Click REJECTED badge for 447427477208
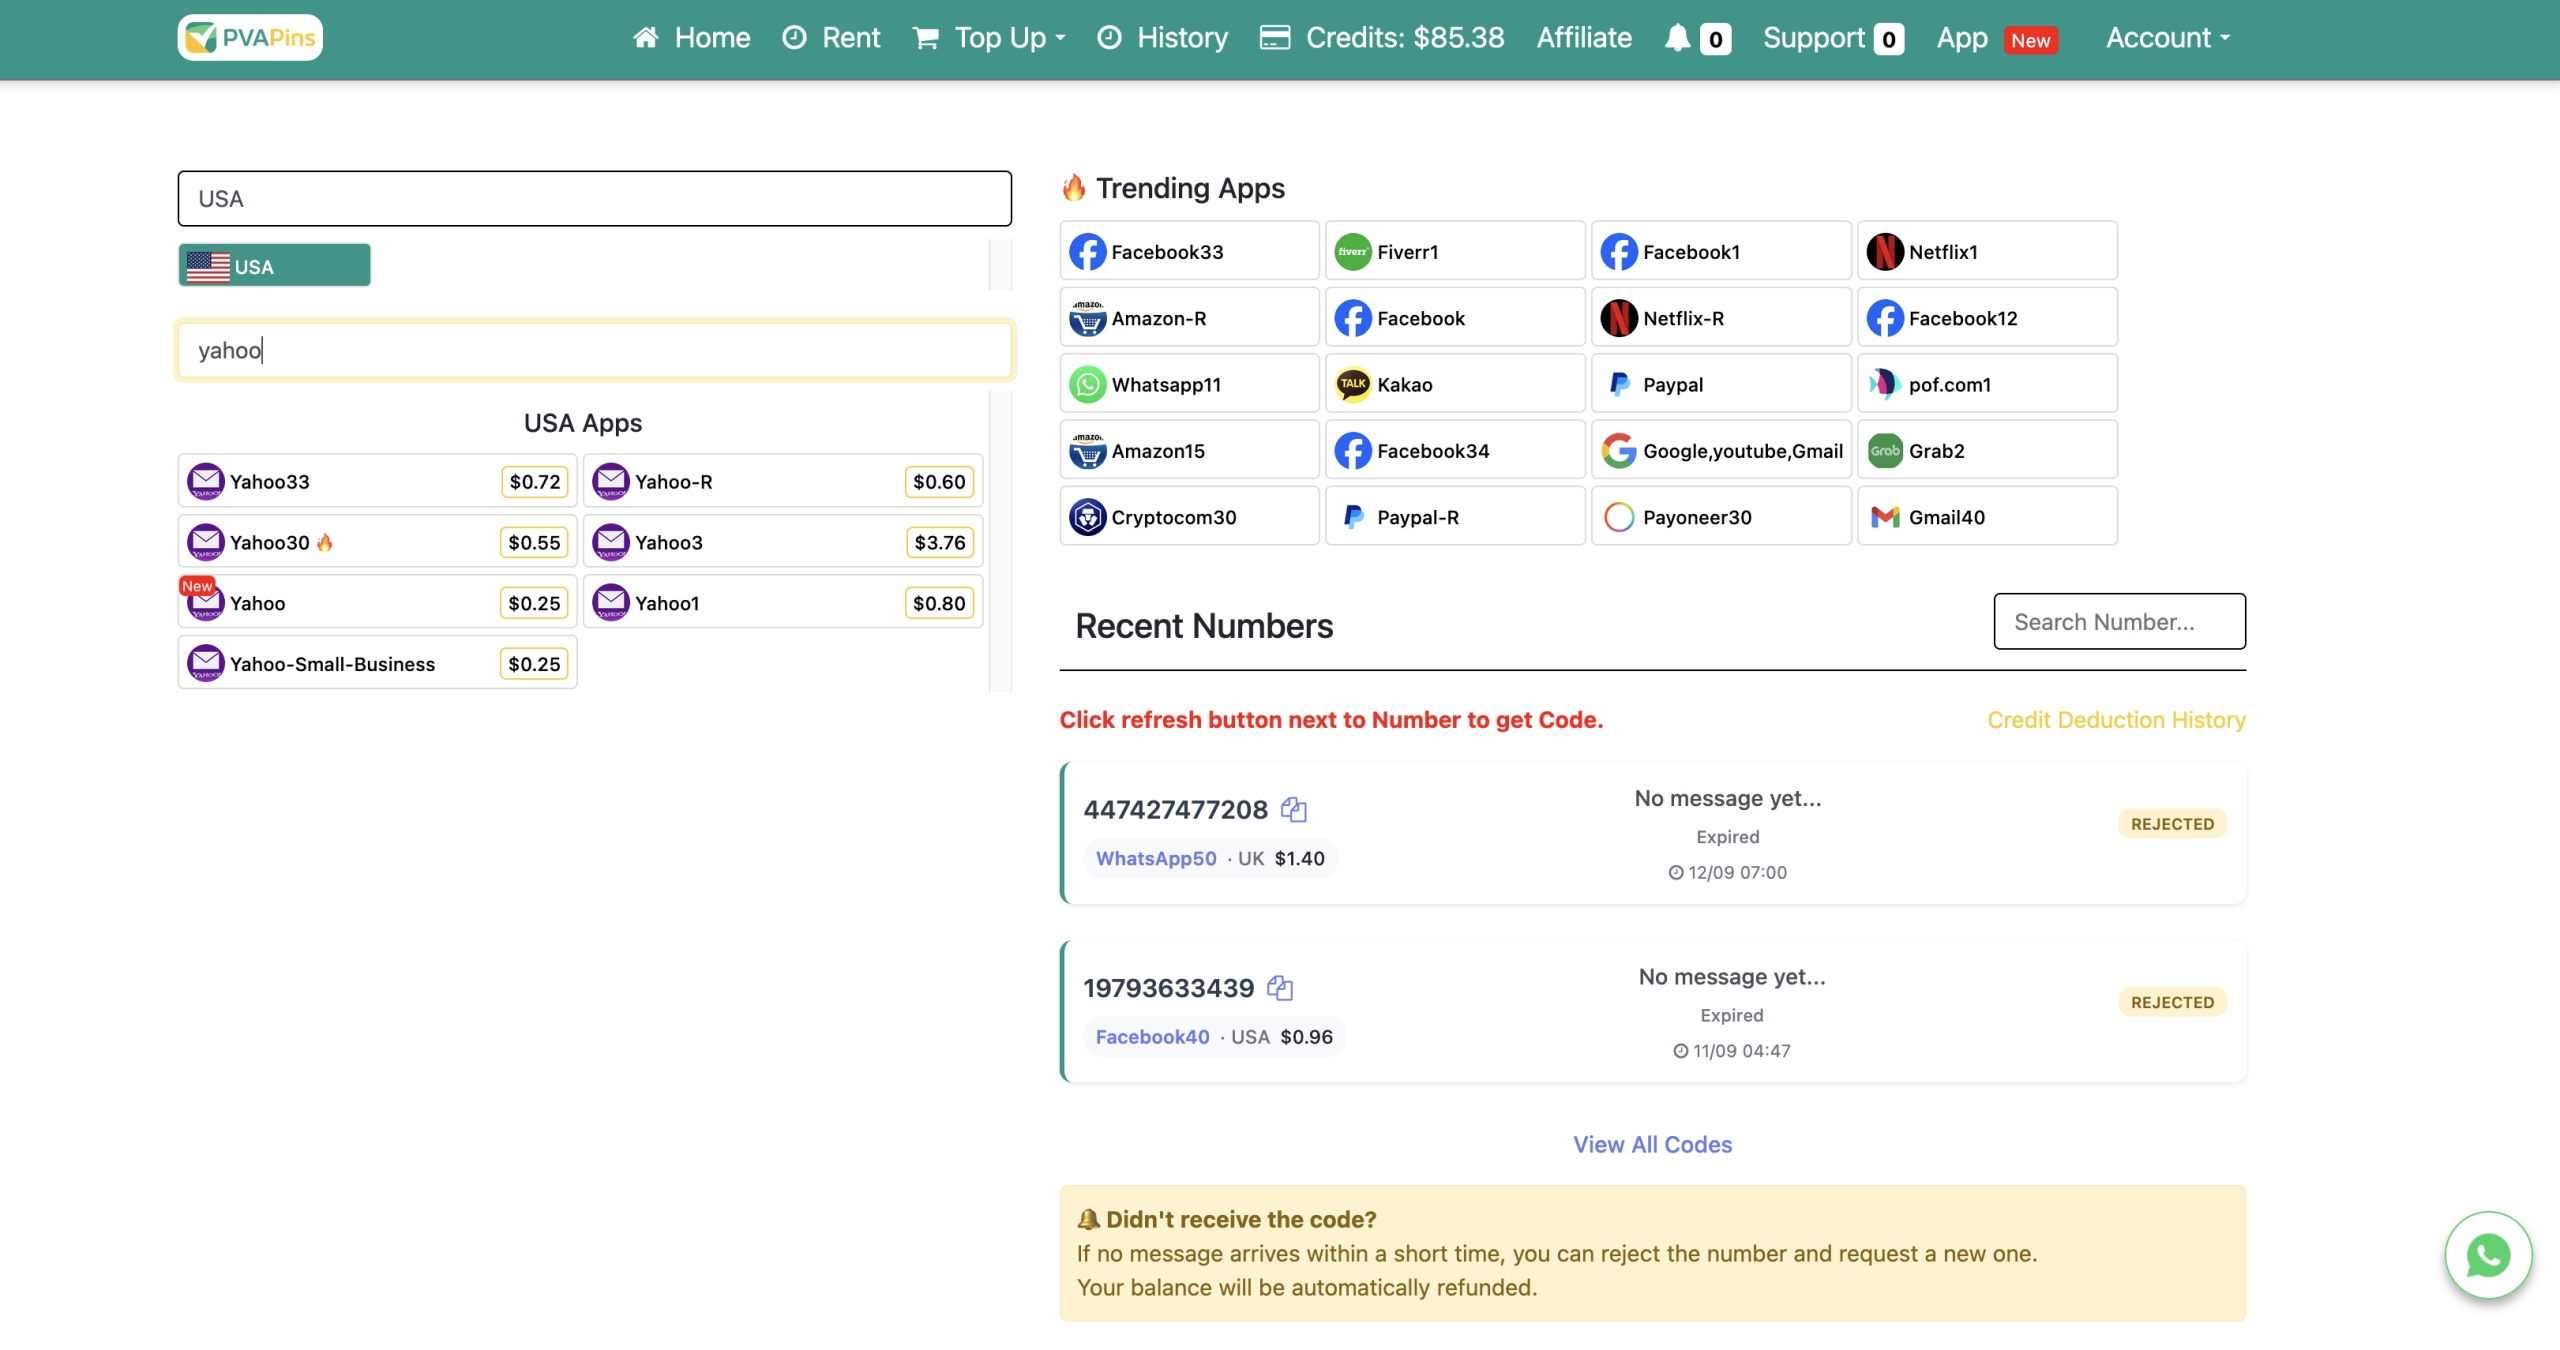This screenshot has height=1350, width=2560. tap(2172, 824)
